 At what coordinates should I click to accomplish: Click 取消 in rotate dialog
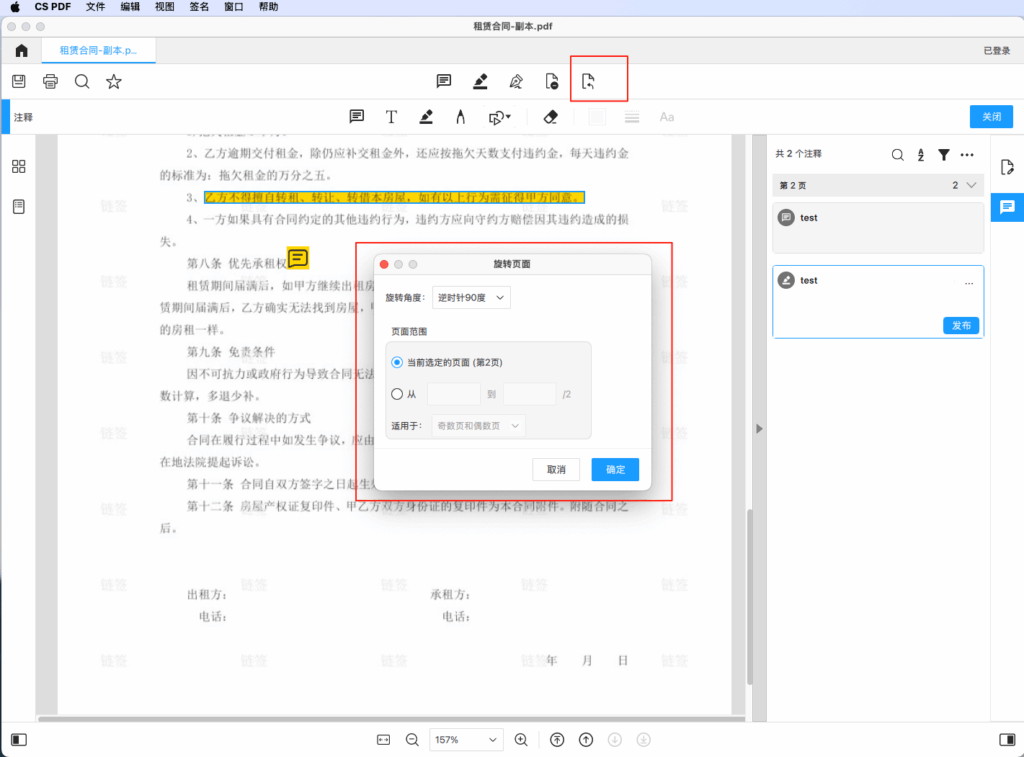556,470
